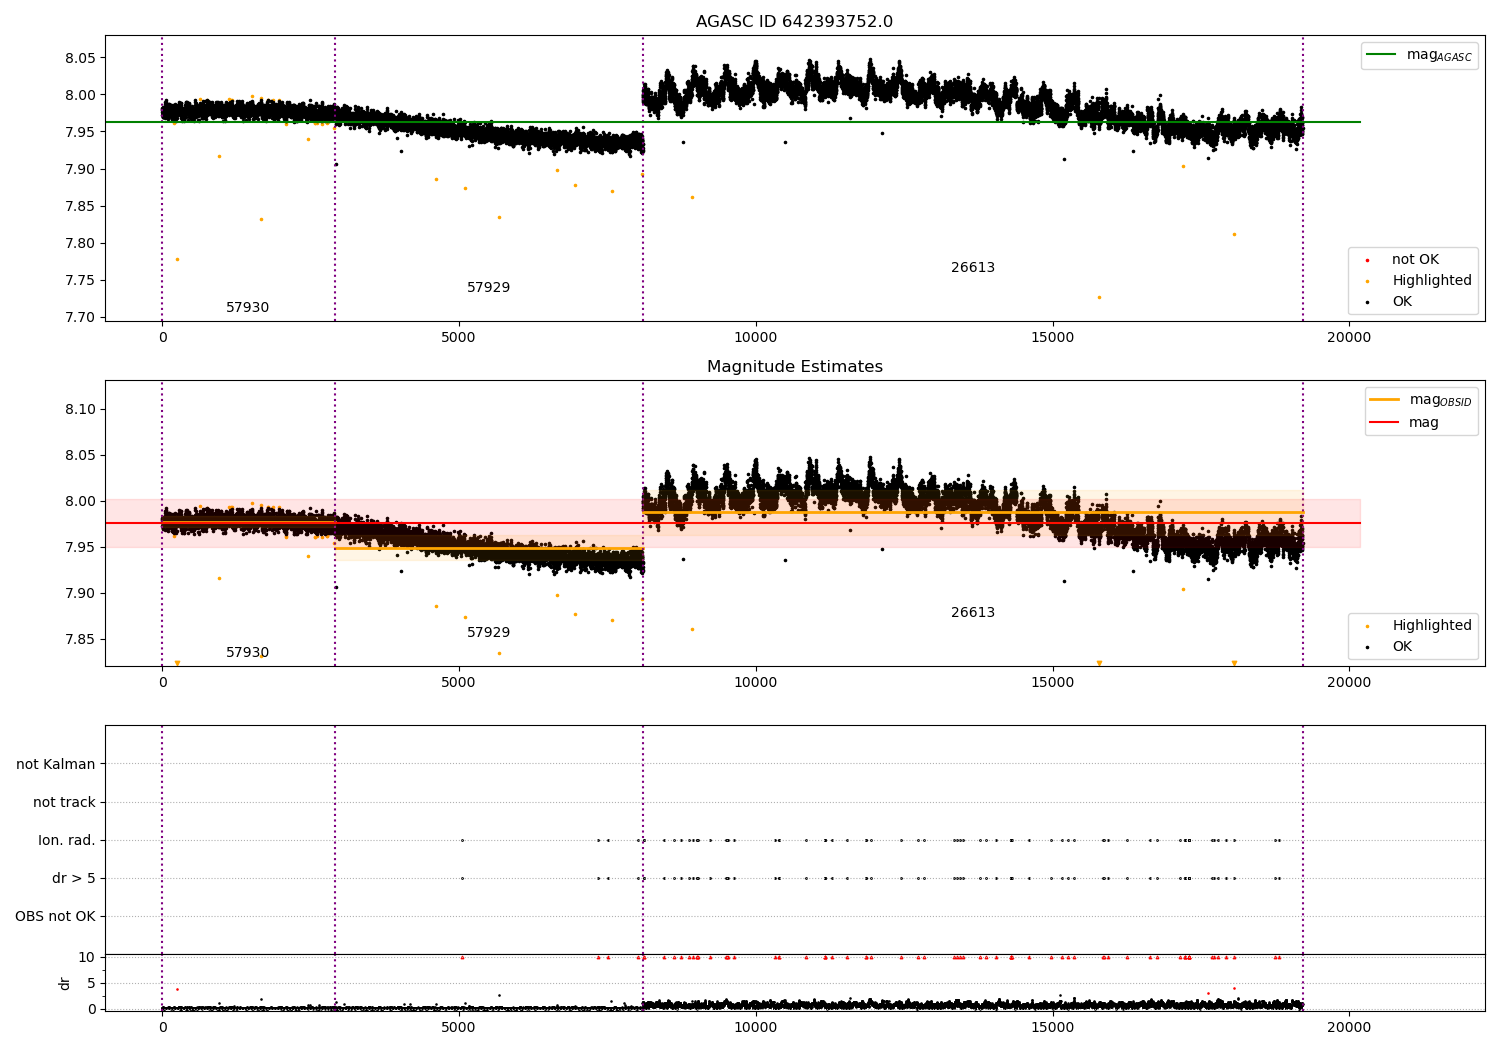
Task: Click obsid label 57929 in the top plot
Action: 488,288
